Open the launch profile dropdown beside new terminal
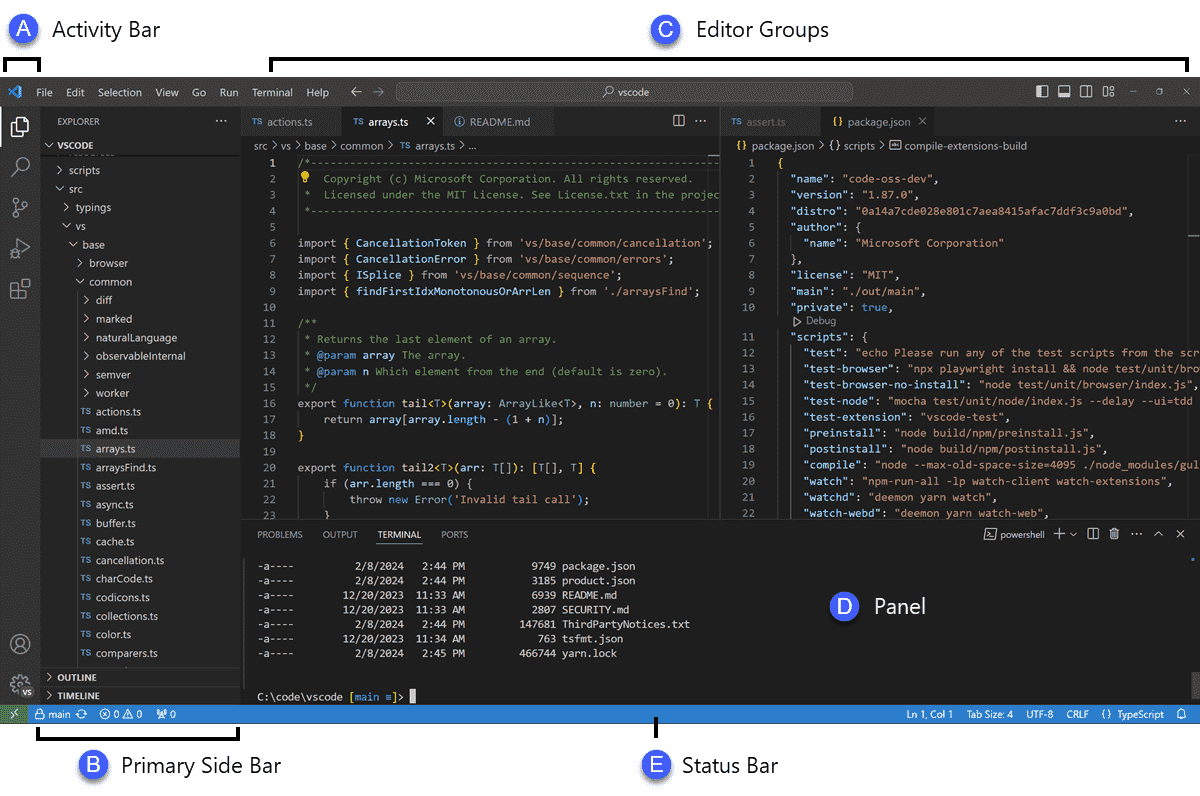This screenshot has height=796, width=1200. 1073,535
